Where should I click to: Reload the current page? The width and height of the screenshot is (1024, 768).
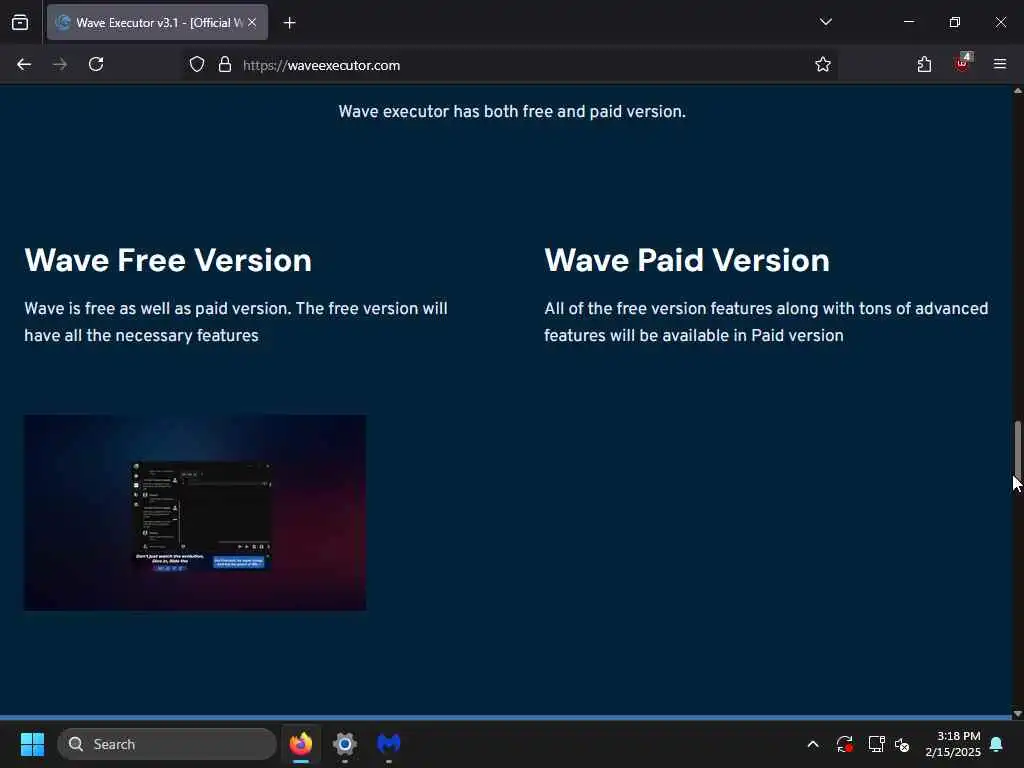(96, 65)
